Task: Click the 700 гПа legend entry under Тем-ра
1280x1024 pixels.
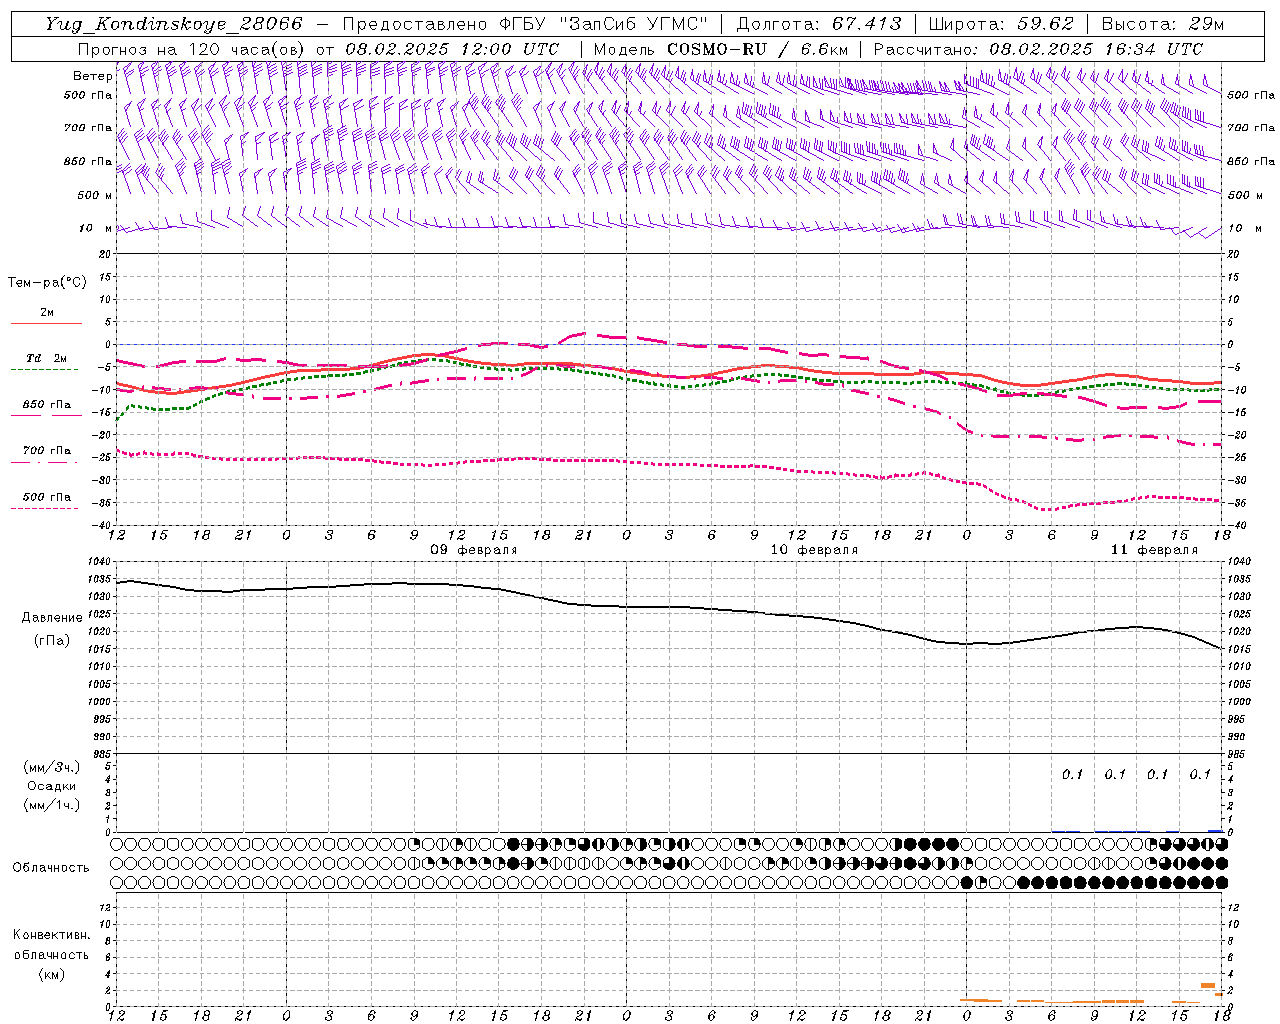Action: click(x=47, y=451)
